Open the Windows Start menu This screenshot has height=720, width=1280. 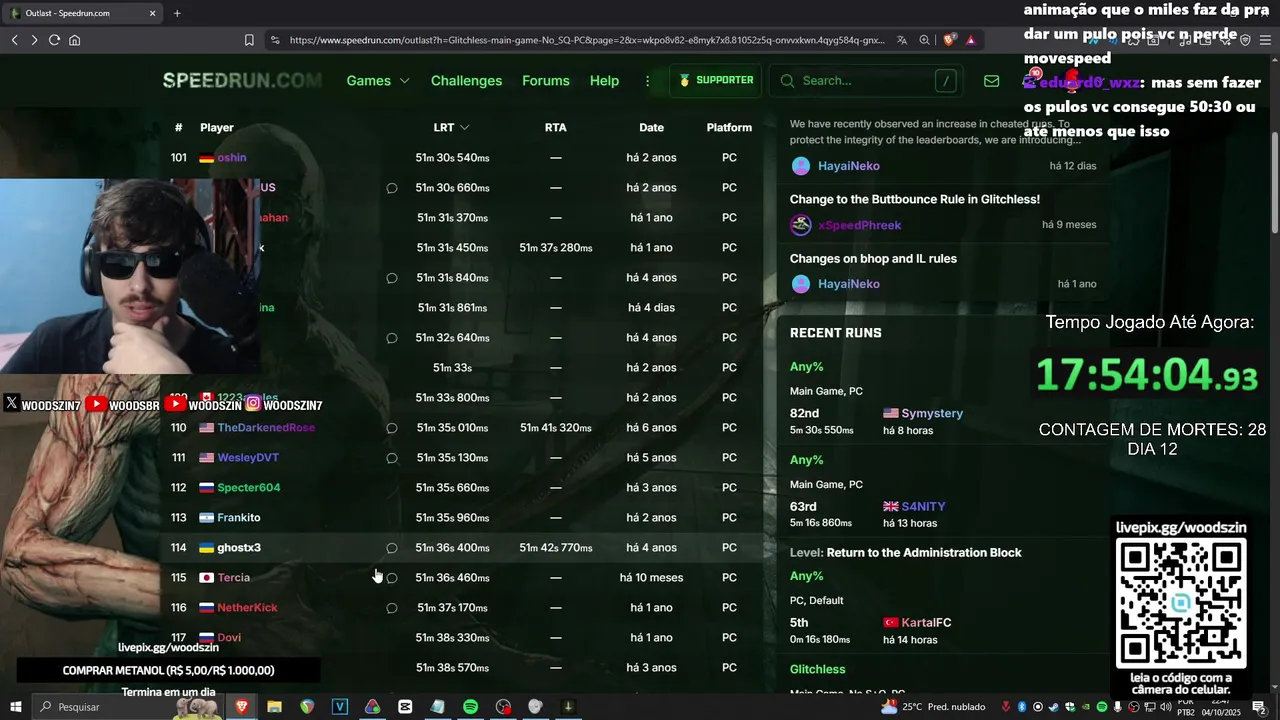point(15,707)
